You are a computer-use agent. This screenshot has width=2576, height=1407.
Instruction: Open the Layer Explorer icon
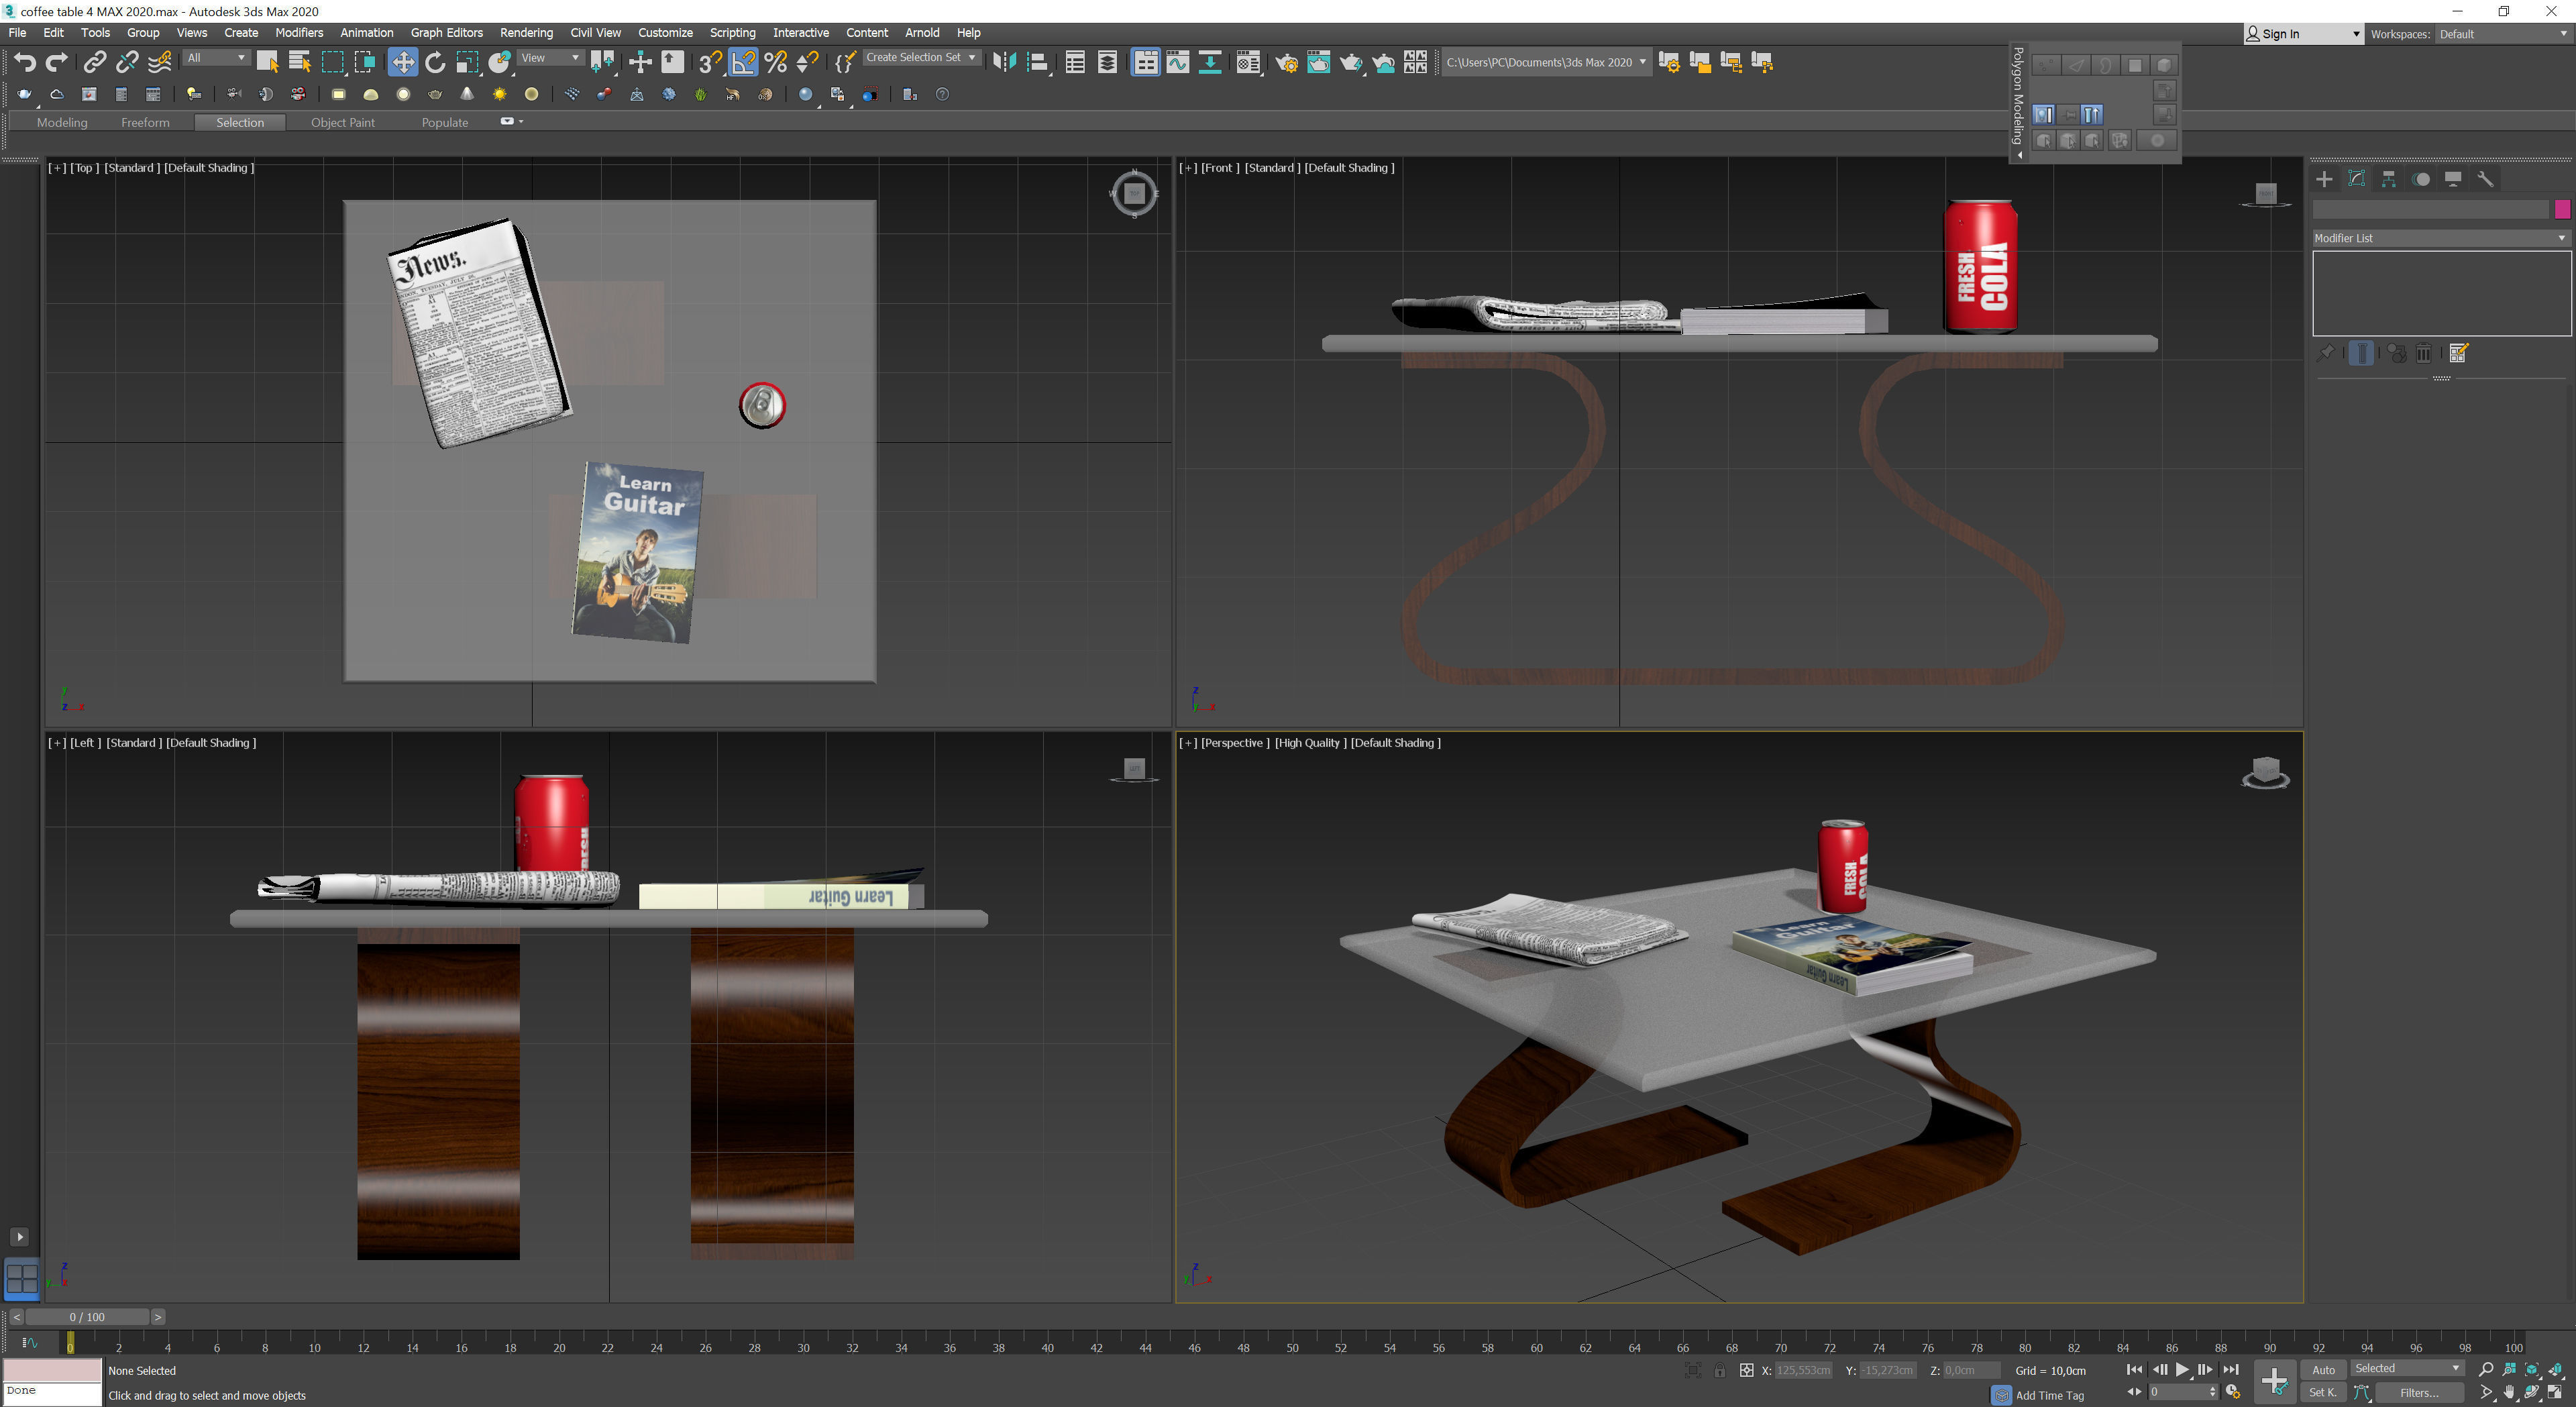point(1107,62)
